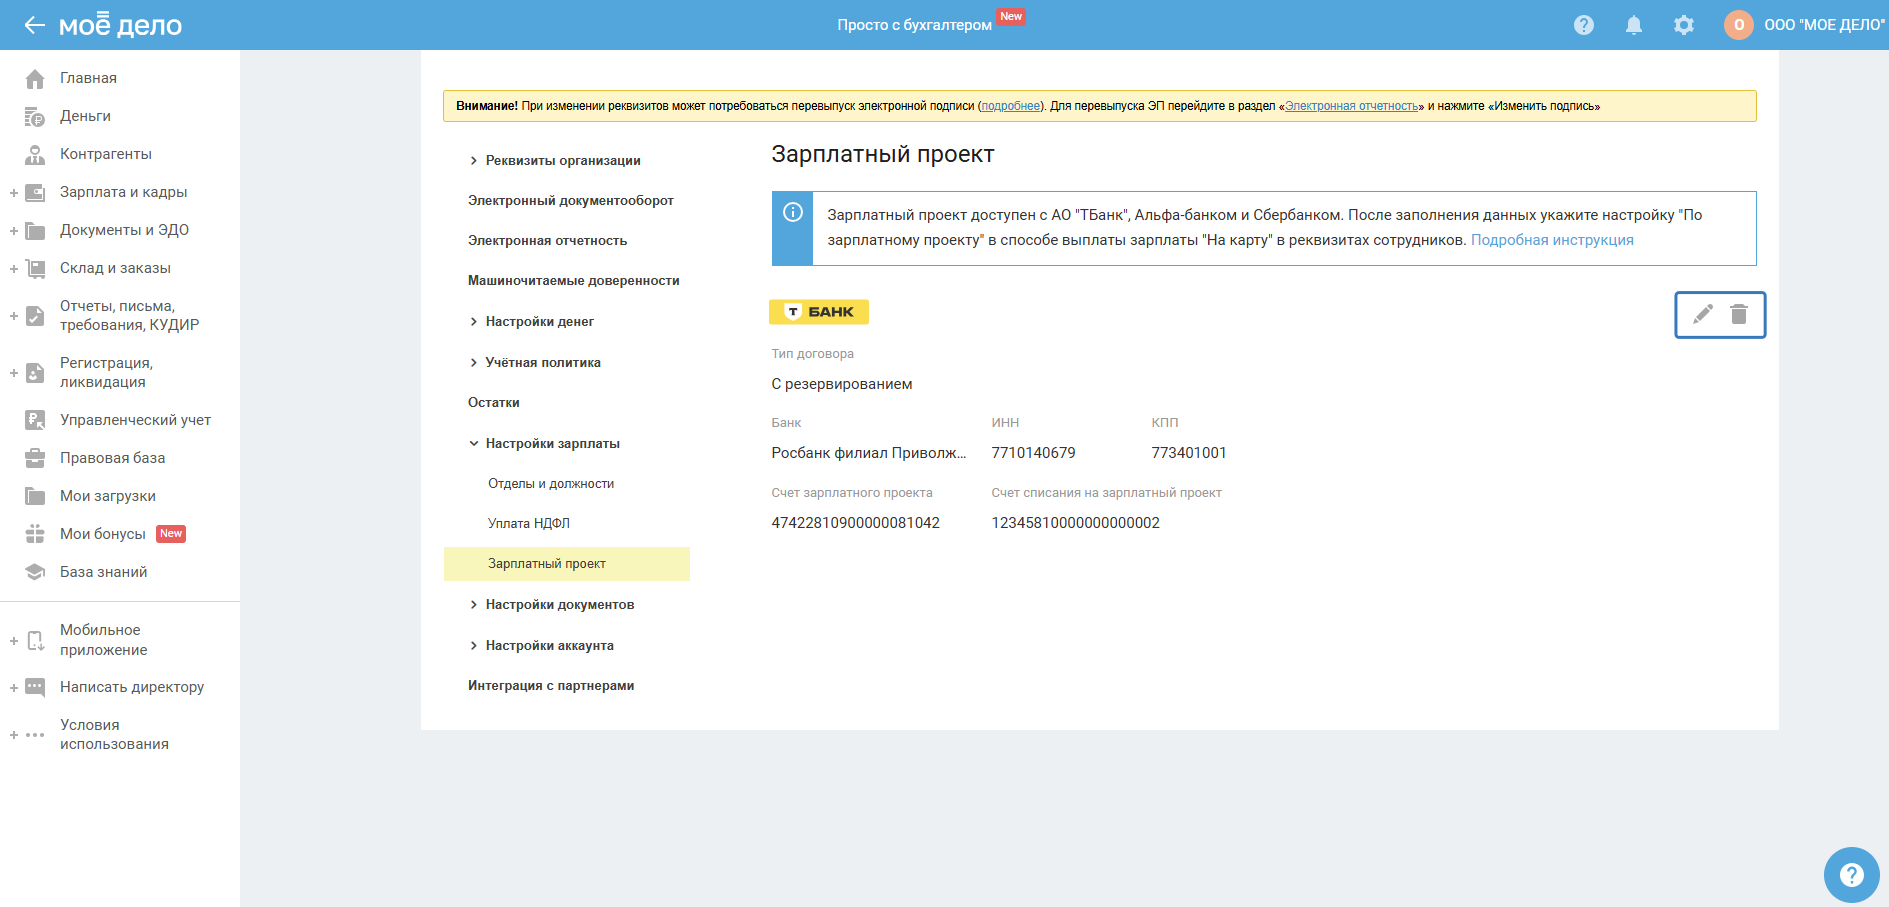Click payroll account 47422810900000081042
1889x907 pixels.
coord(856,523)
